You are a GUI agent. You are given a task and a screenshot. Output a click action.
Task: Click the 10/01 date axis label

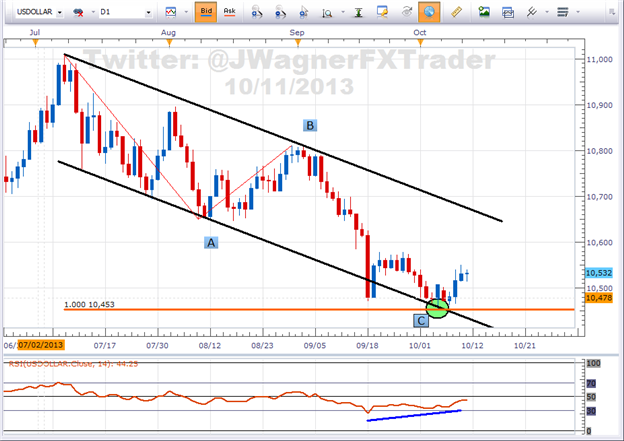click(420, 345)
